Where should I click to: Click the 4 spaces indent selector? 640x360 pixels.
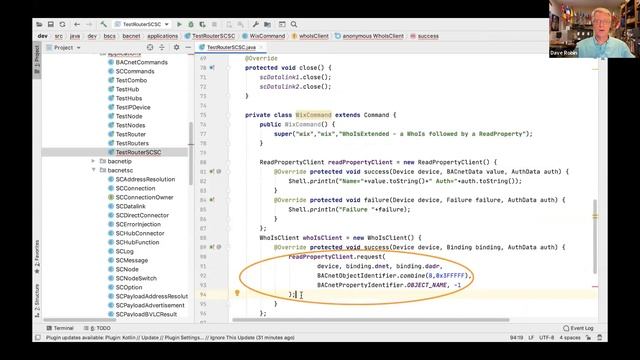(x=570, y=338)
